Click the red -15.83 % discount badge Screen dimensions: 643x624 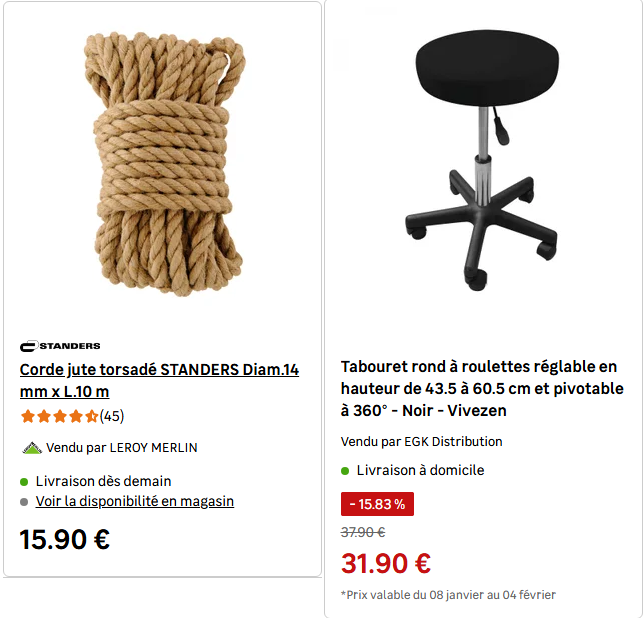click(x=377, y=504)
